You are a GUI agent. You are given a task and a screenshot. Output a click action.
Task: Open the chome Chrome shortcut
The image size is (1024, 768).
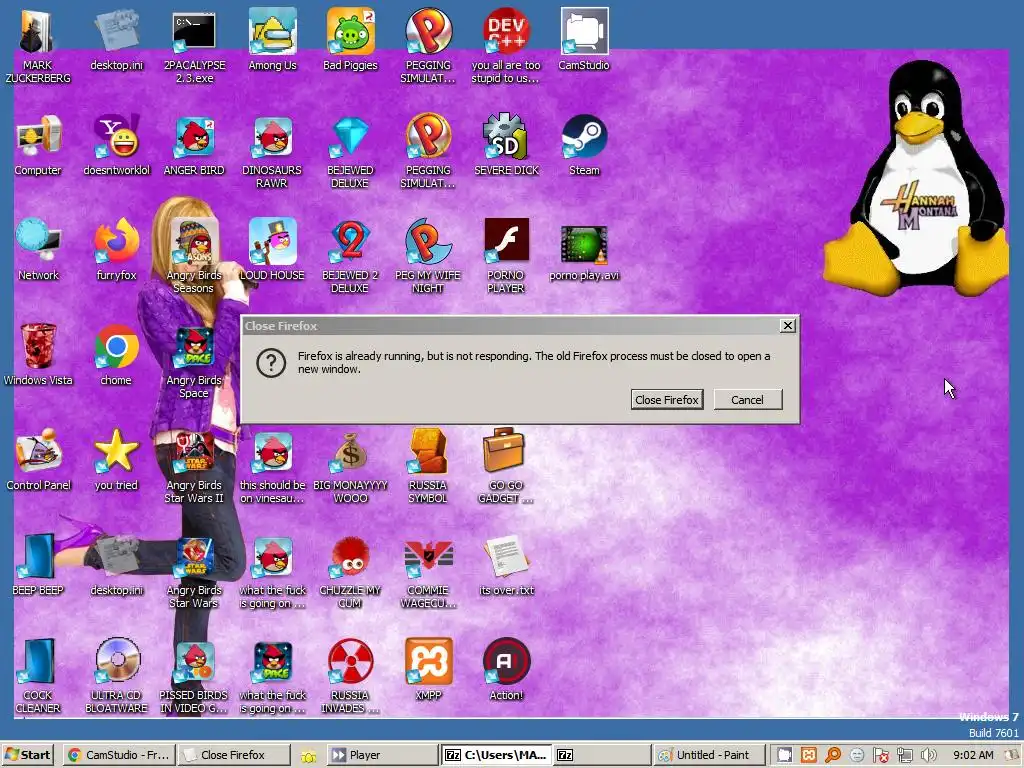pyautogui.click(x=116, y=355)
